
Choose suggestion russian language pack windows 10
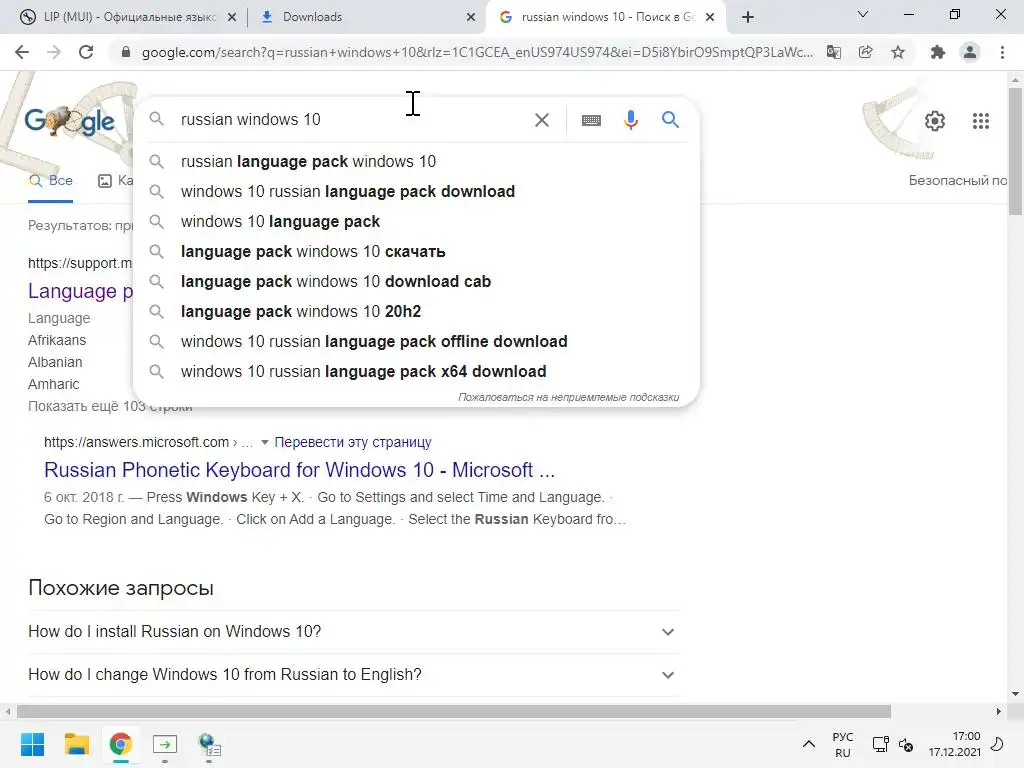coord(416,161)
